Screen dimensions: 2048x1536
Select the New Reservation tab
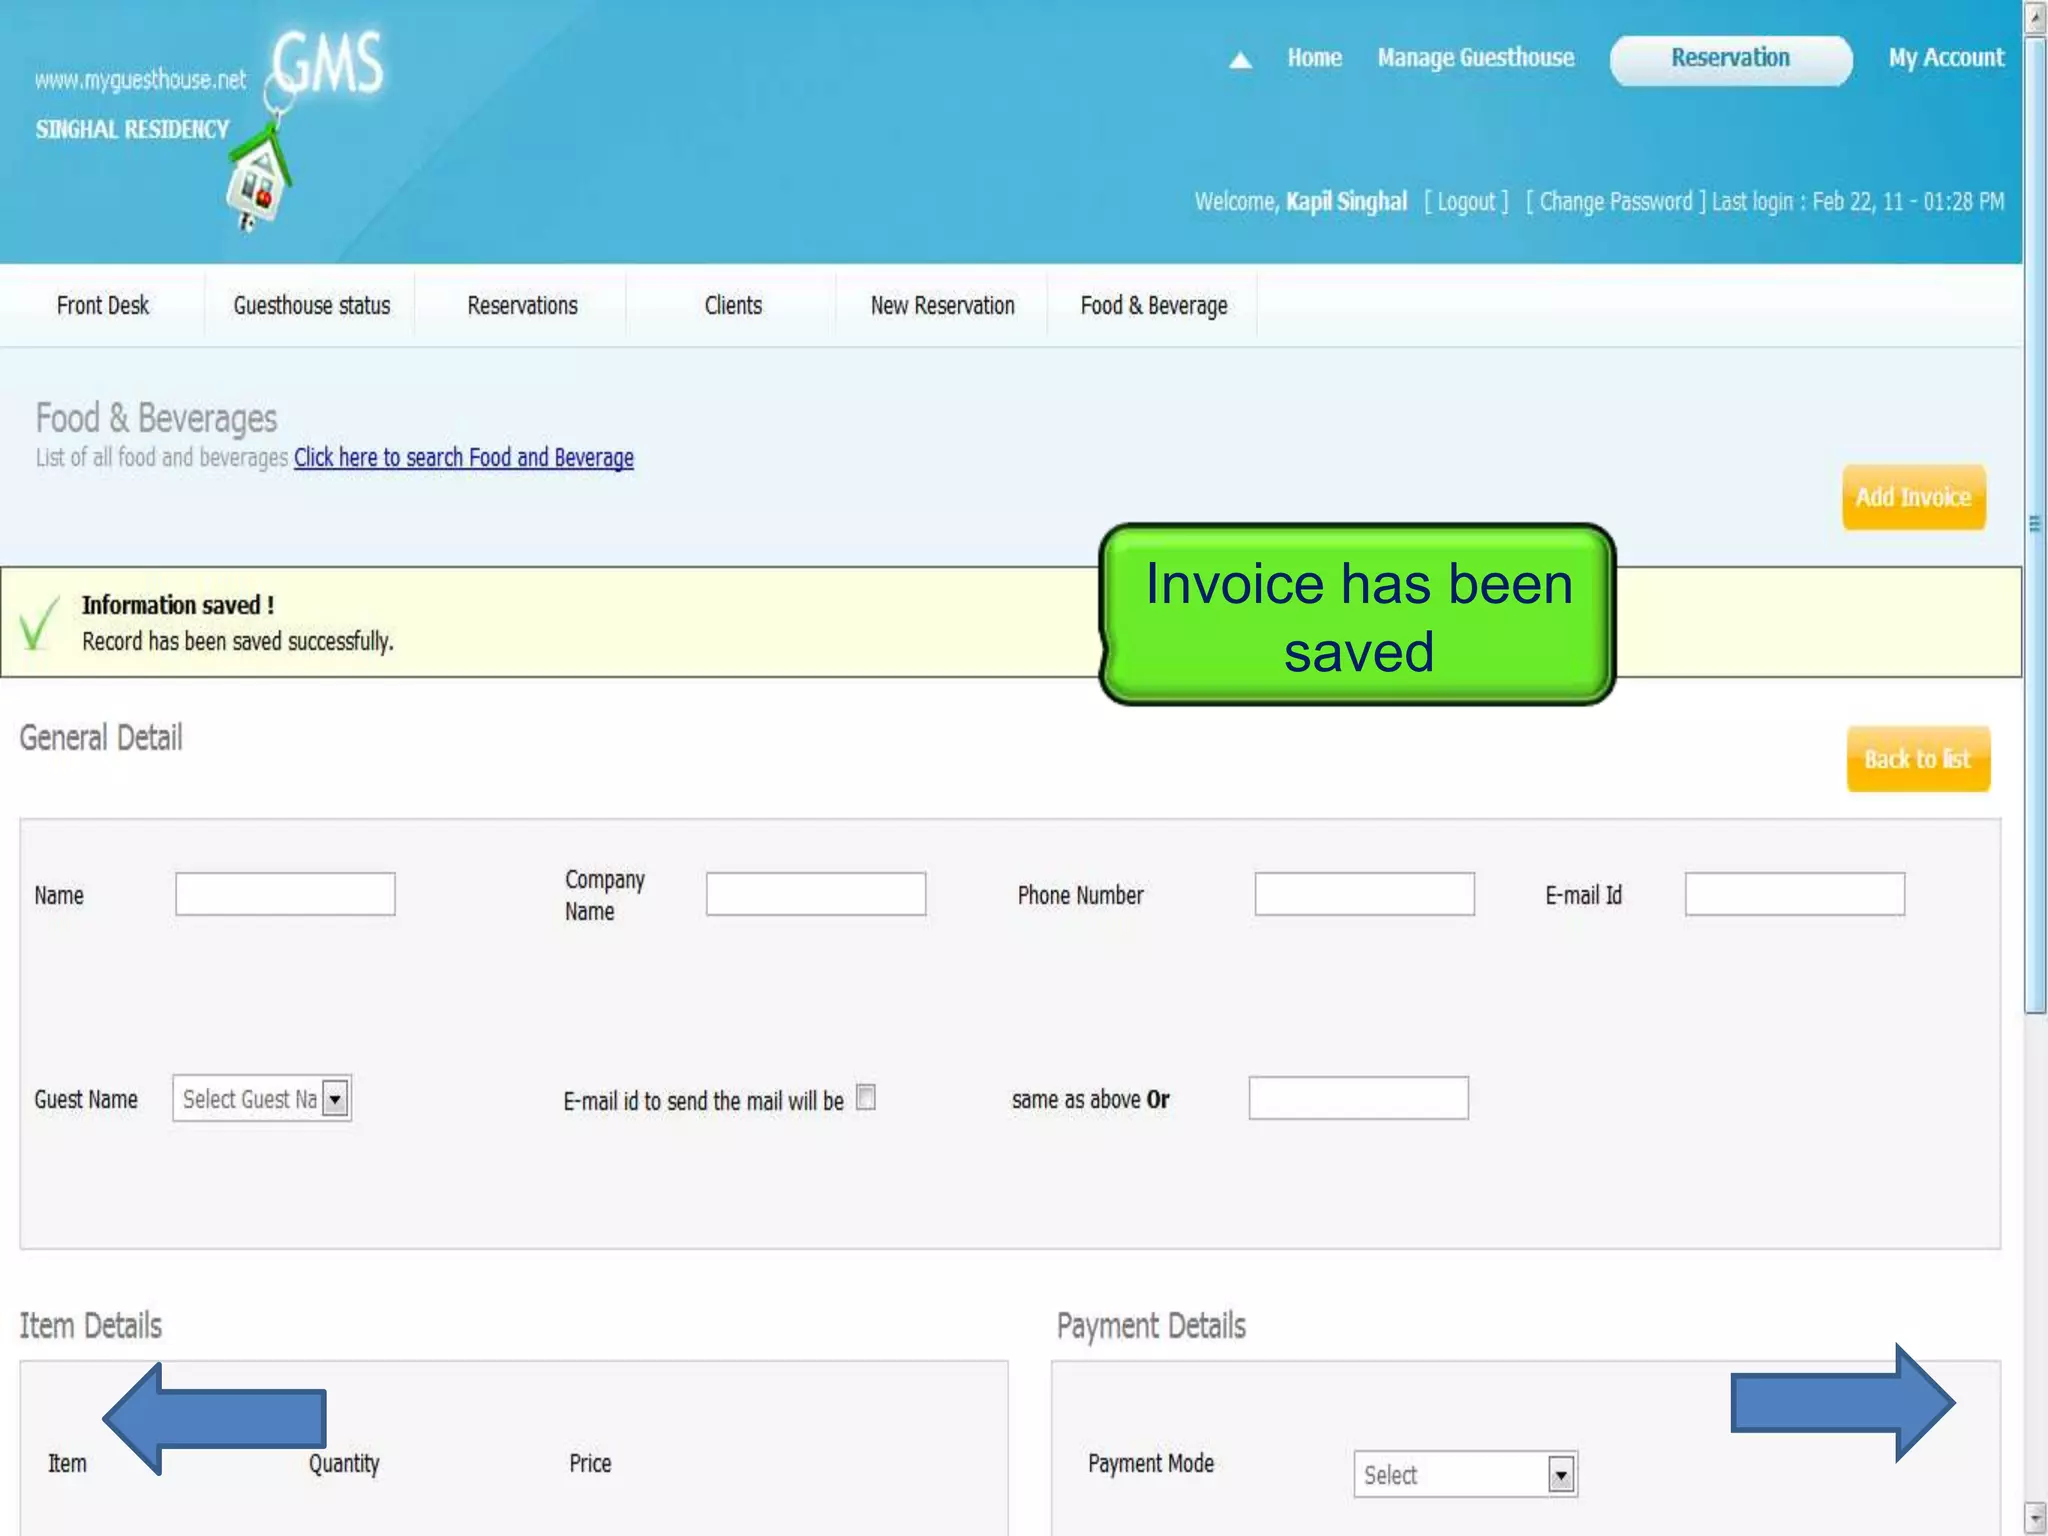coord(942,305)
